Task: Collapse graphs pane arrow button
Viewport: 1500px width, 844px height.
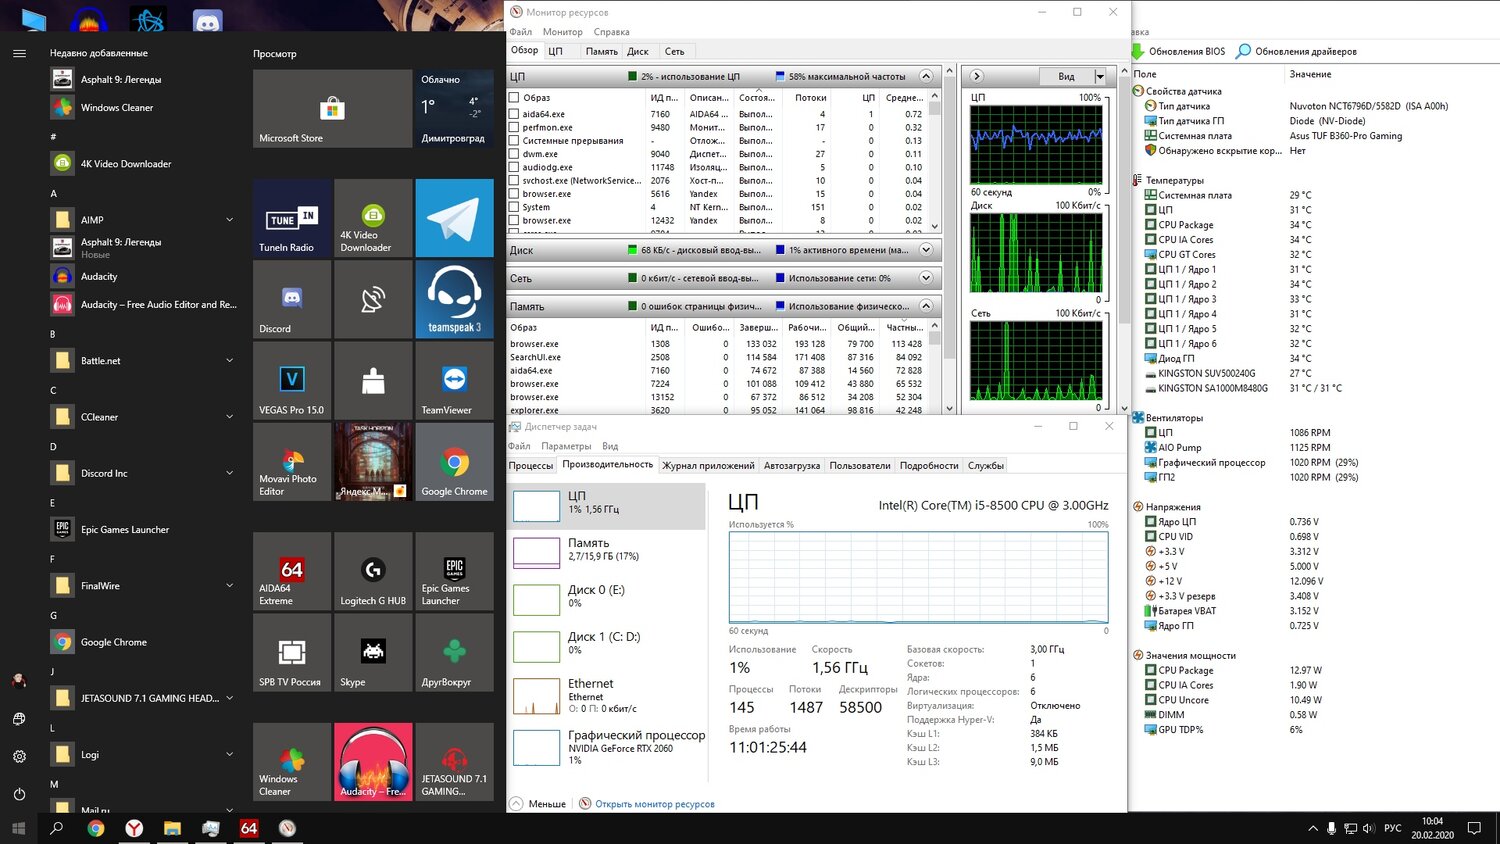Action: point(977,76)
